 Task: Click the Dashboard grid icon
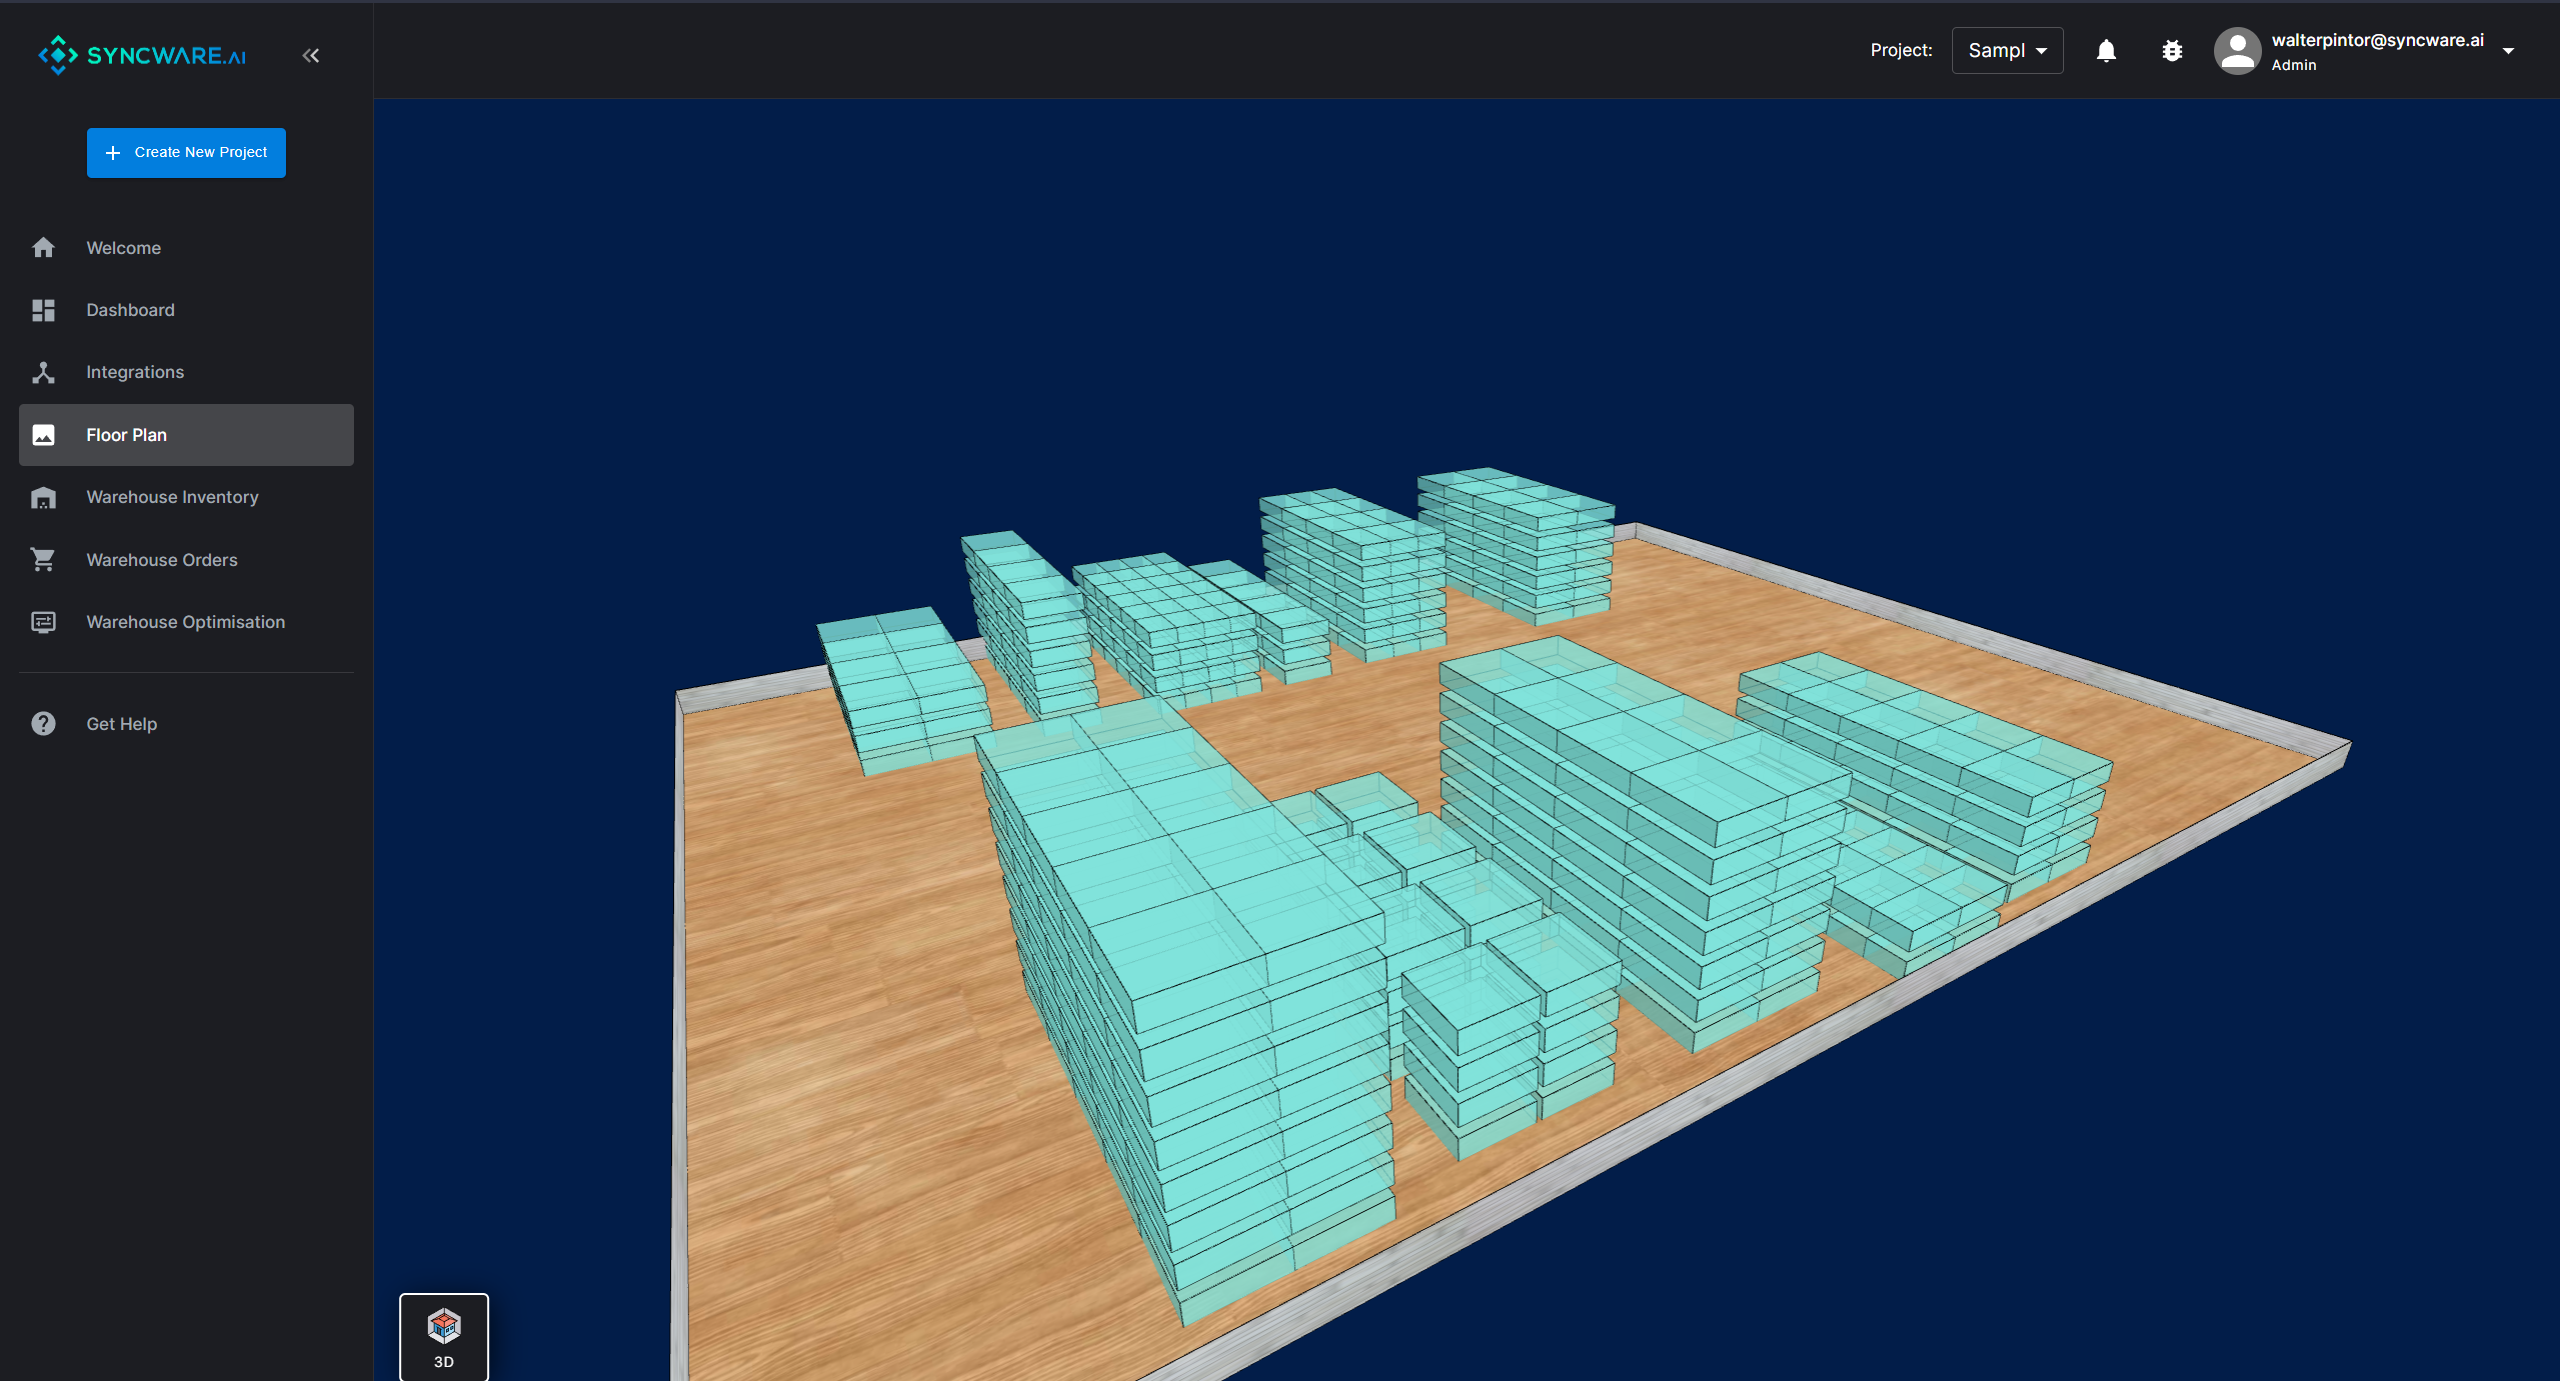(x=43, y=310)
